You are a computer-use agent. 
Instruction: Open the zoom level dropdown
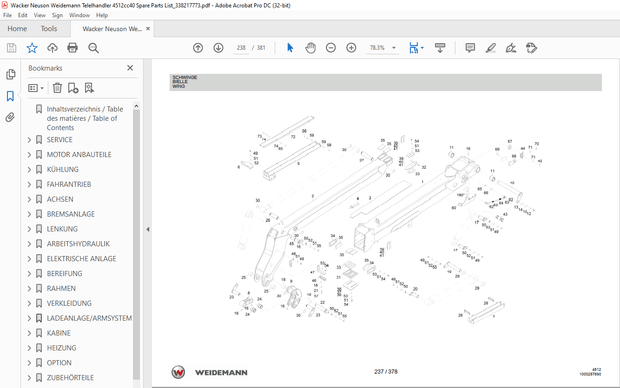tap(394, 48)
